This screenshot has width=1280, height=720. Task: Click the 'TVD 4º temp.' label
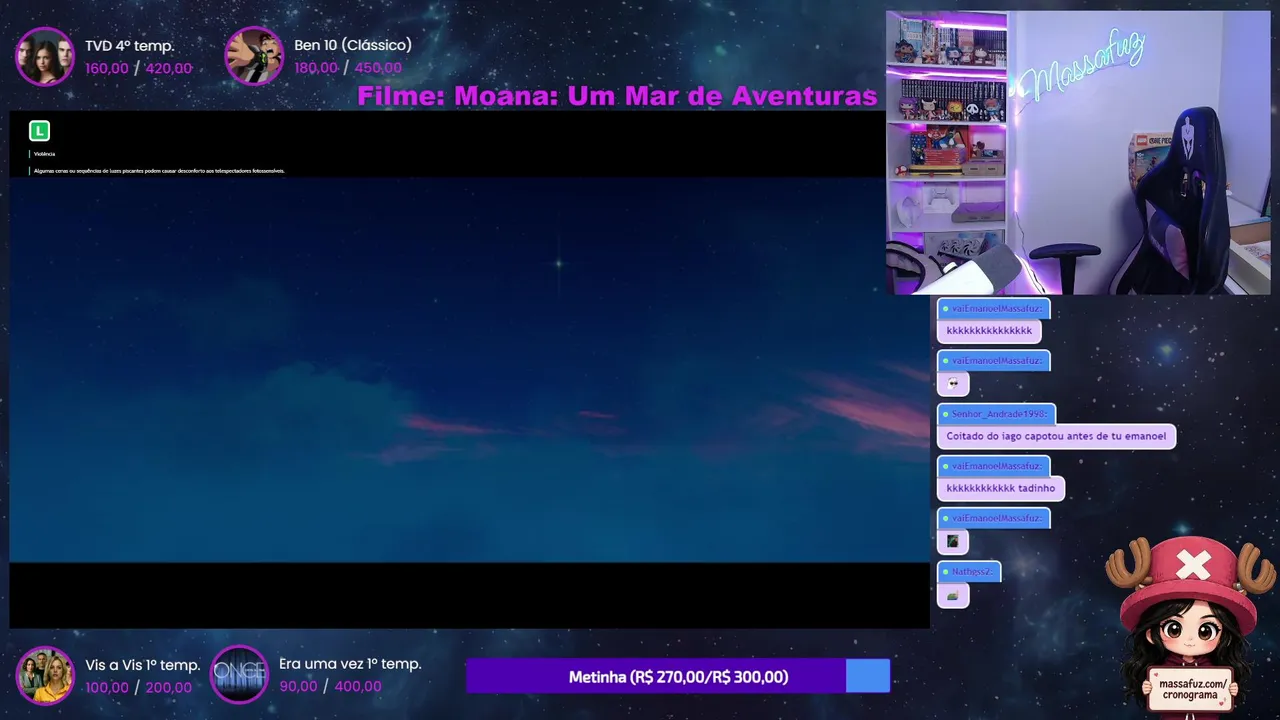click(130, 46)
